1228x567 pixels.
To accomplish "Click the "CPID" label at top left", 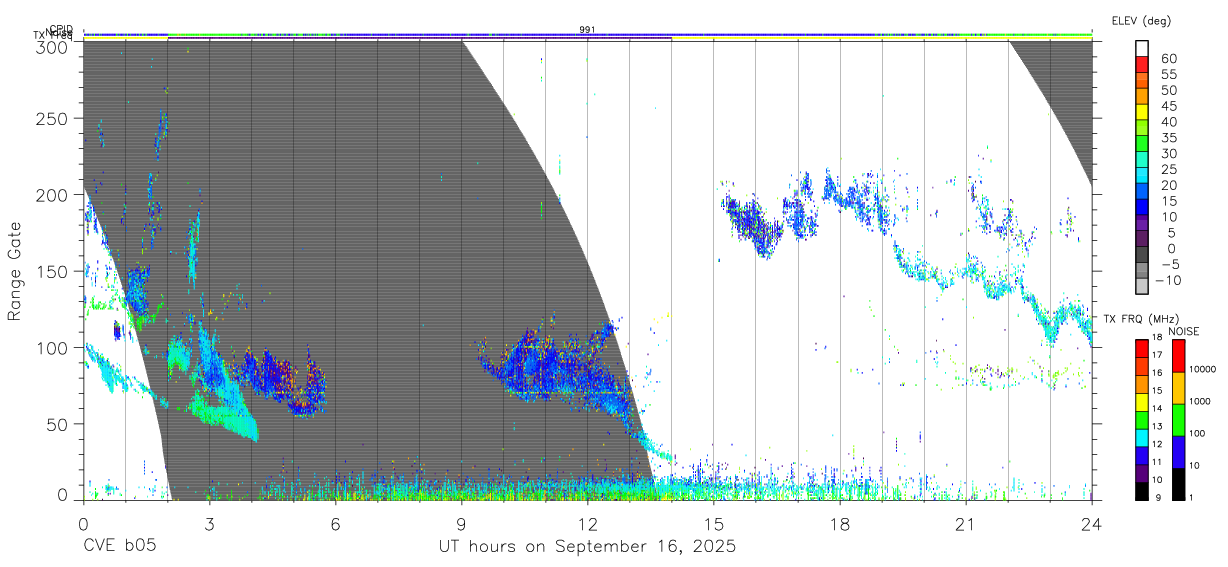I will [61, 29].
